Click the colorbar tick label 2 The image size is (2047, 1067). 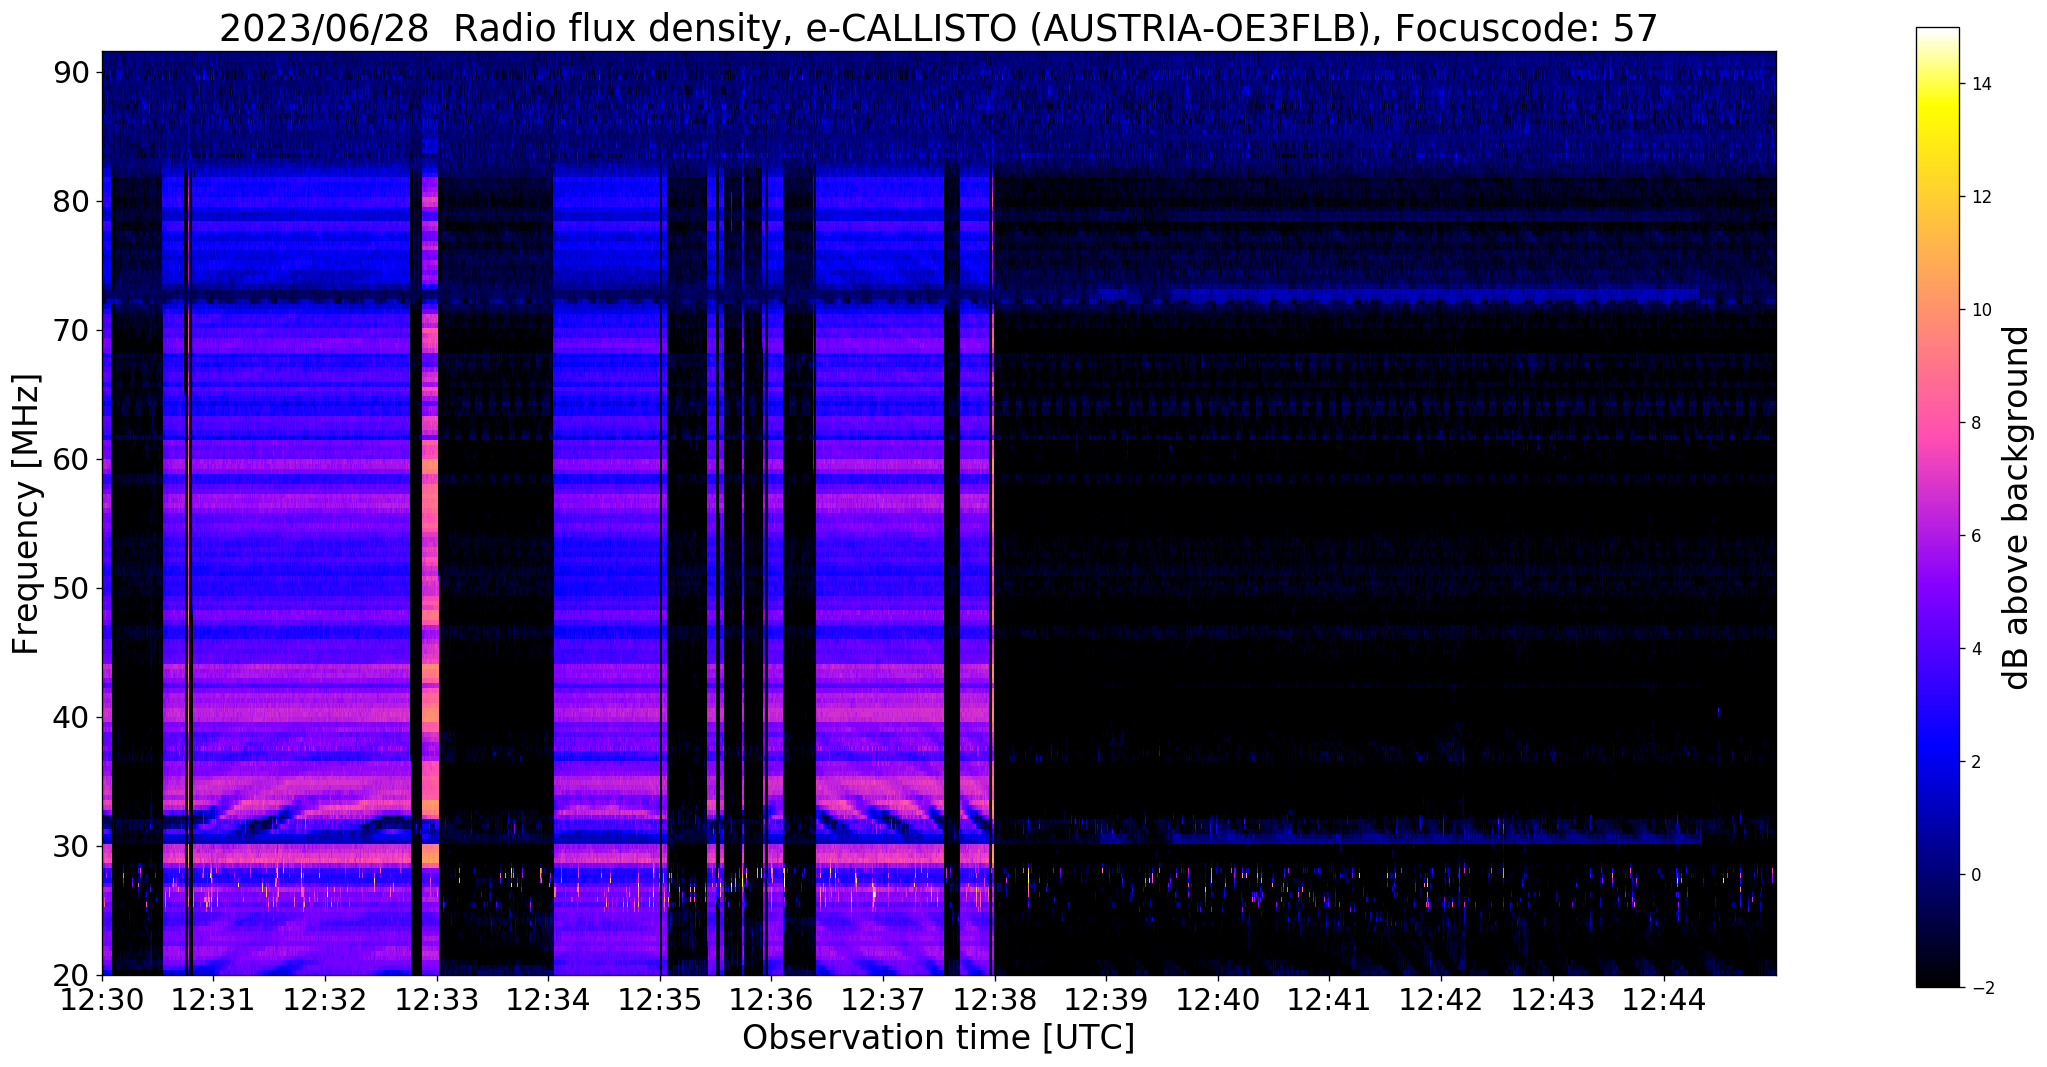tap(1975, 762)
